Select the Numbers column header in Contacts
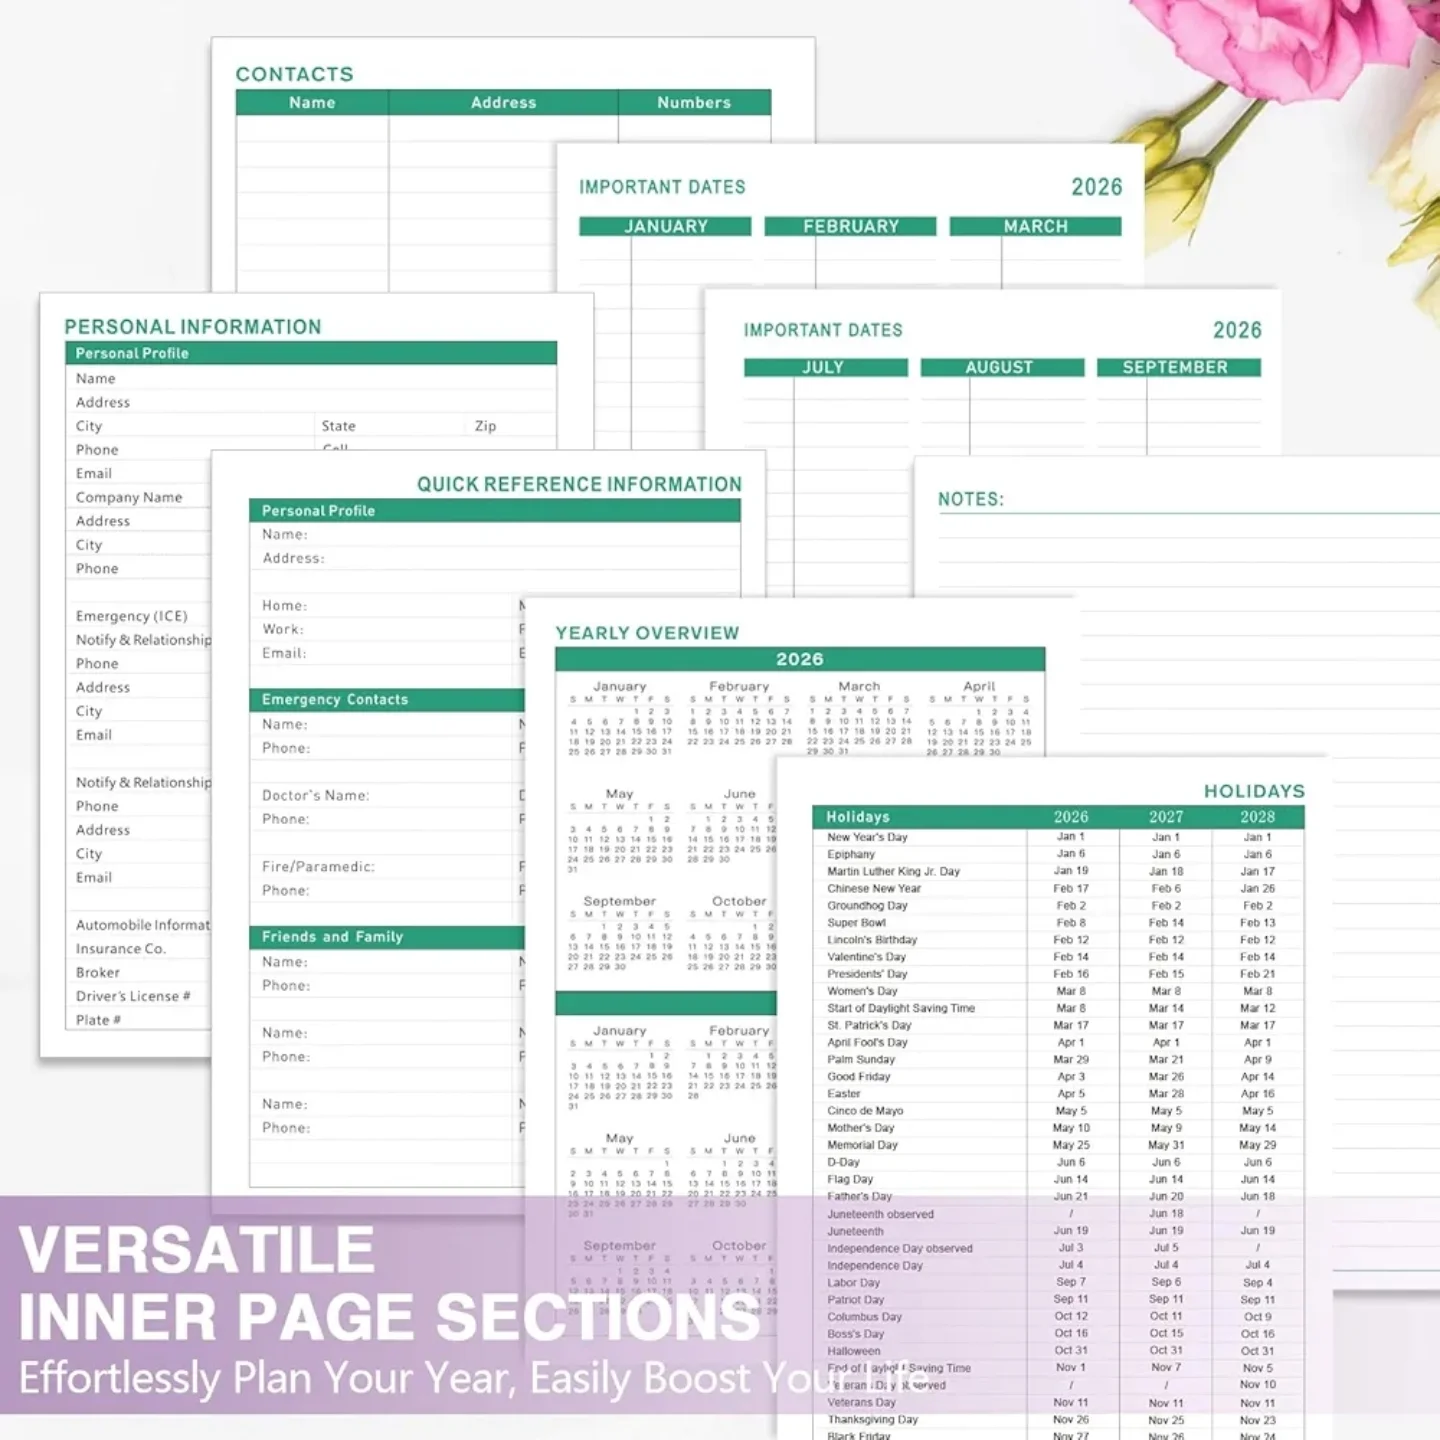This screenshot has height=1440, width=1440. pos(693,103)
